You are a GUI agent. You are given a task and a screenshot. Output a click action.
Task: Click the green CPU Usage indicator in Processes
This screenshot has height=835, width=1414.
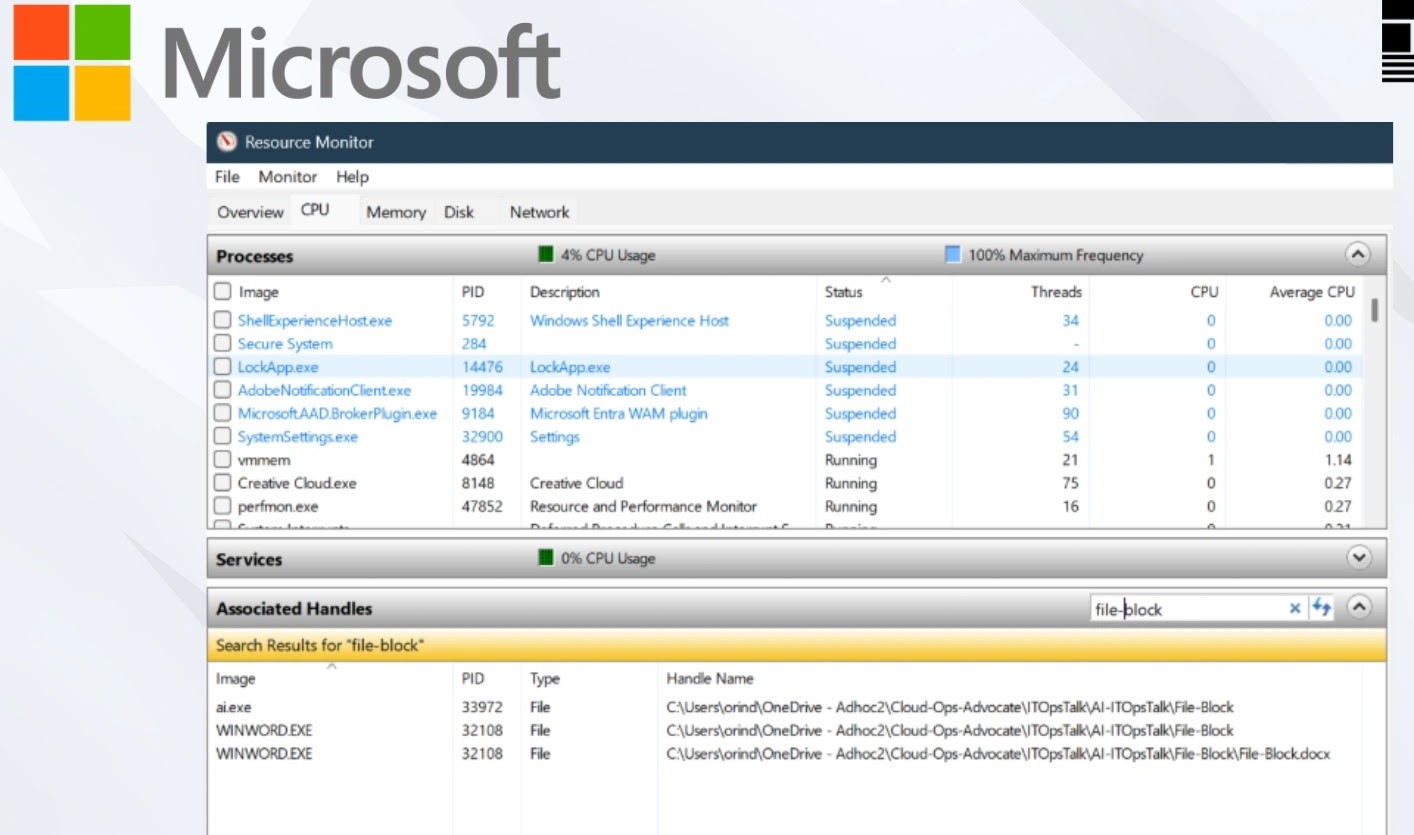pyautogui.click(x=546, y=255)
